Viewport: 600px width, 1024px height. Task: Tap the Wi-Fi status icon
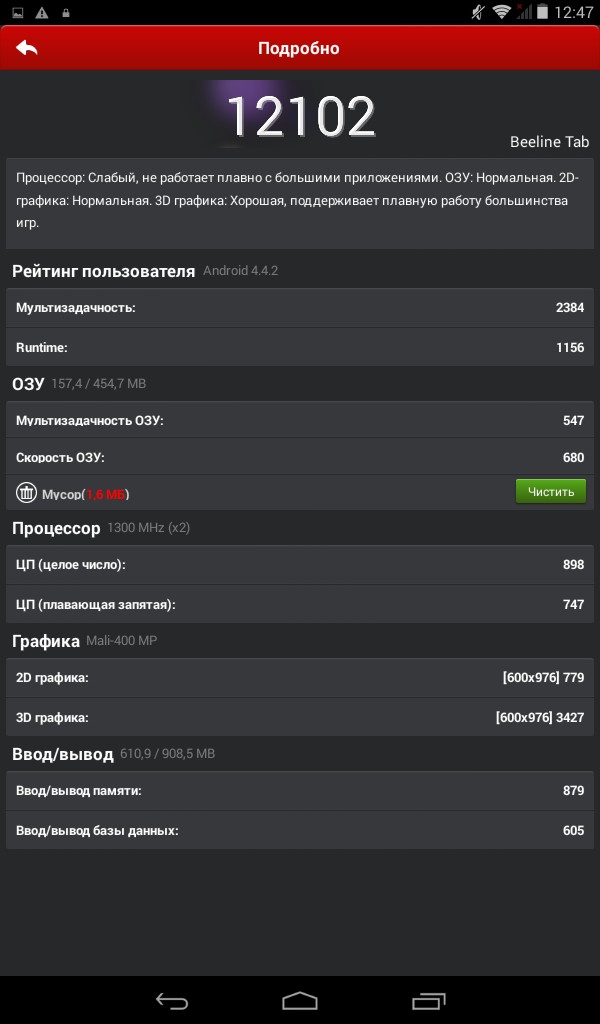point(501,11)
